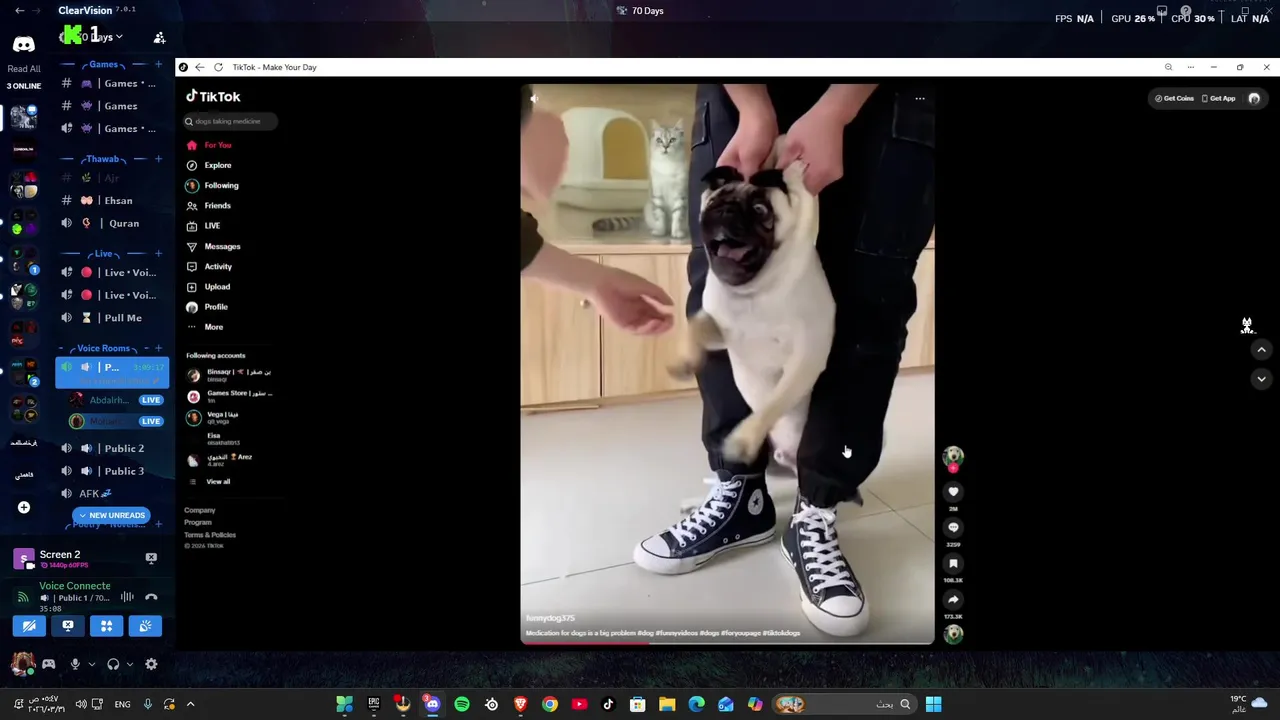Viewport: 1280px width, 720px height.
Task: Seek using the video progress bar
Action: 727,642
